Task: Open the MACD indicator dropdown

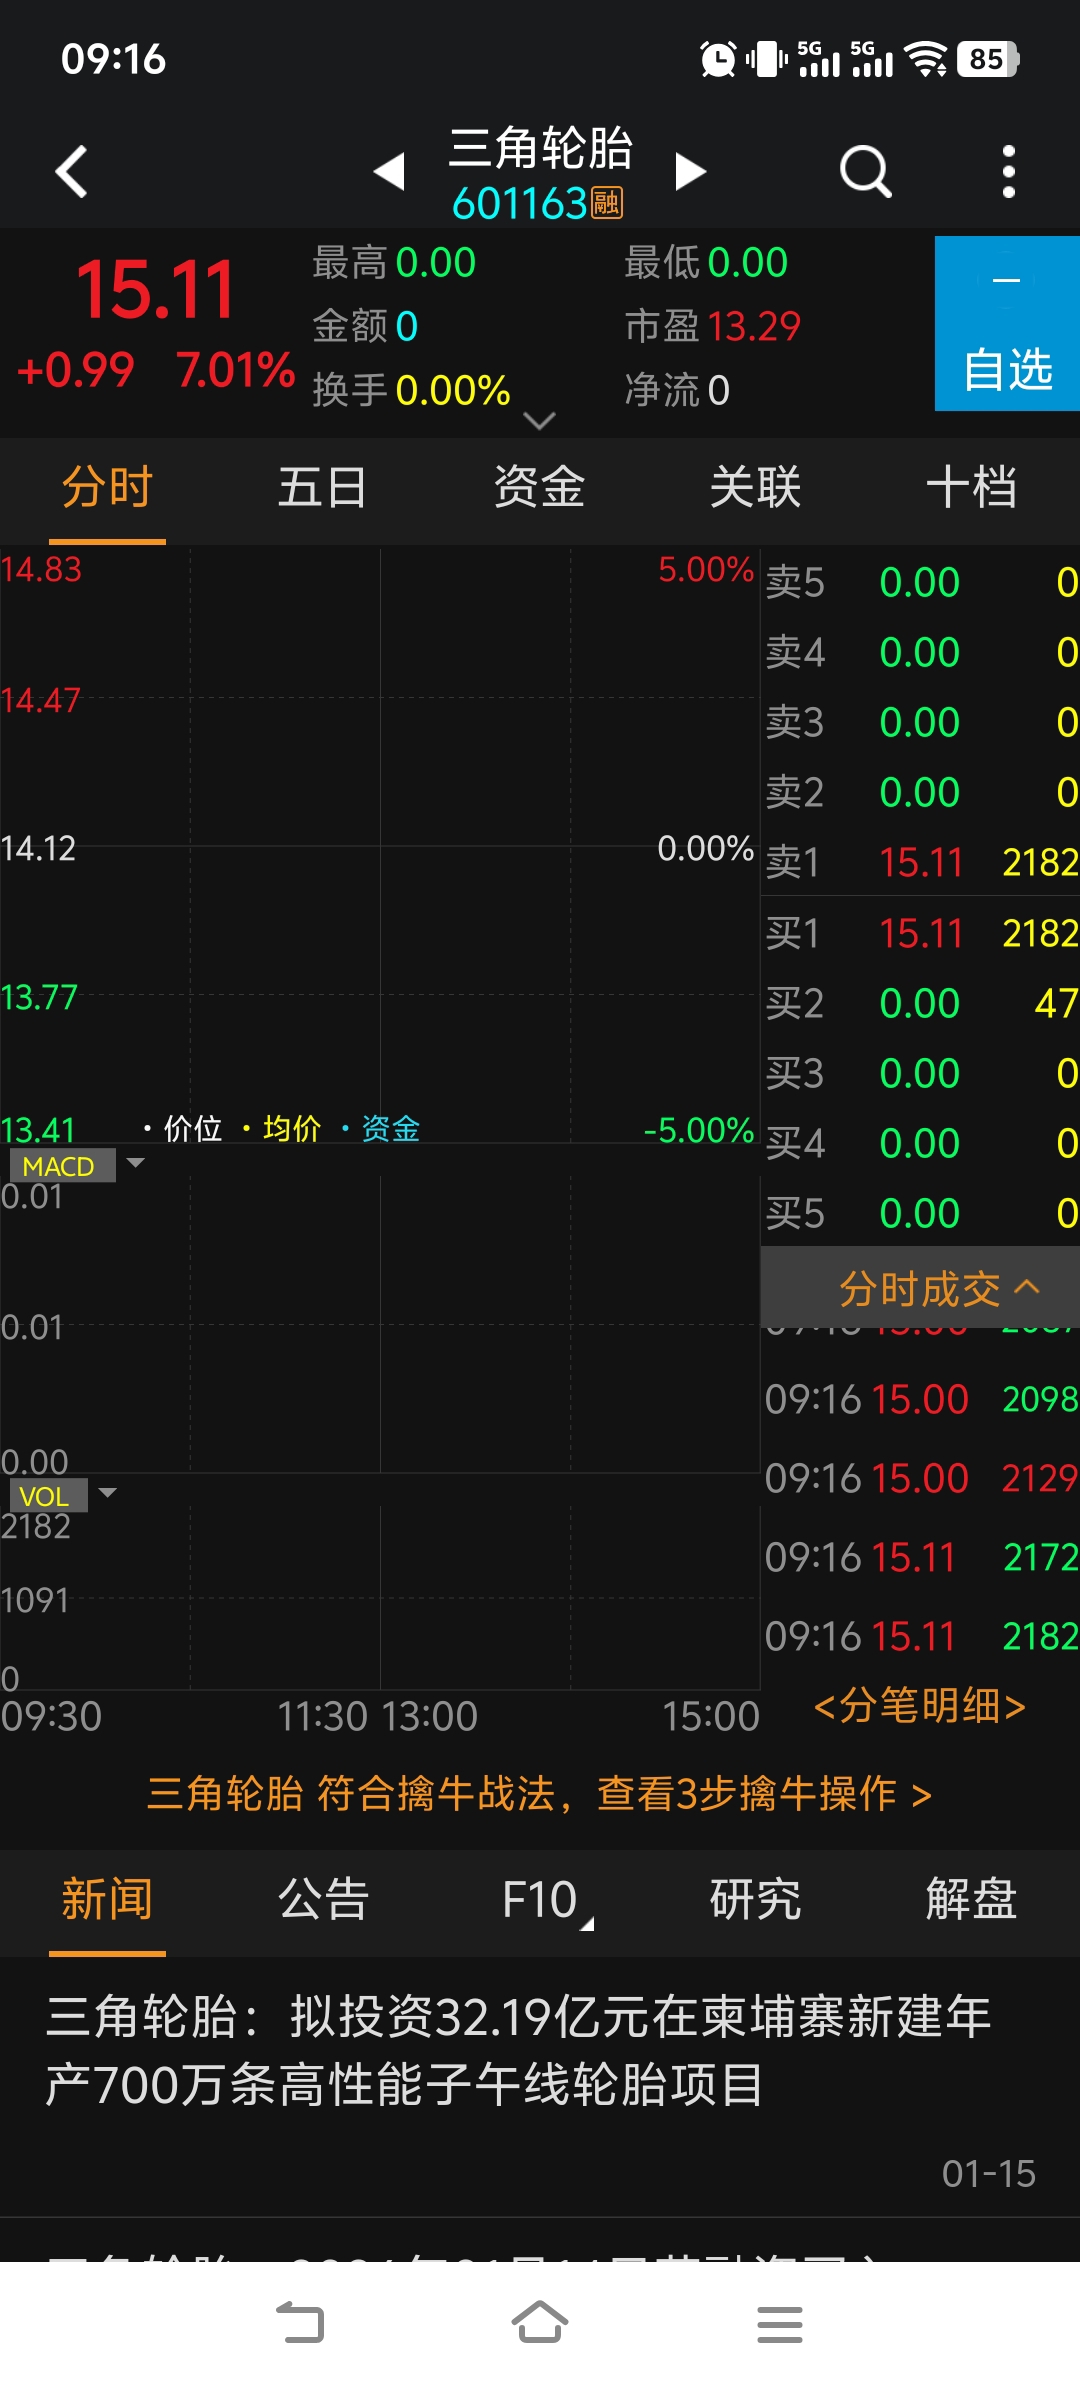Action: [77, 1165]
